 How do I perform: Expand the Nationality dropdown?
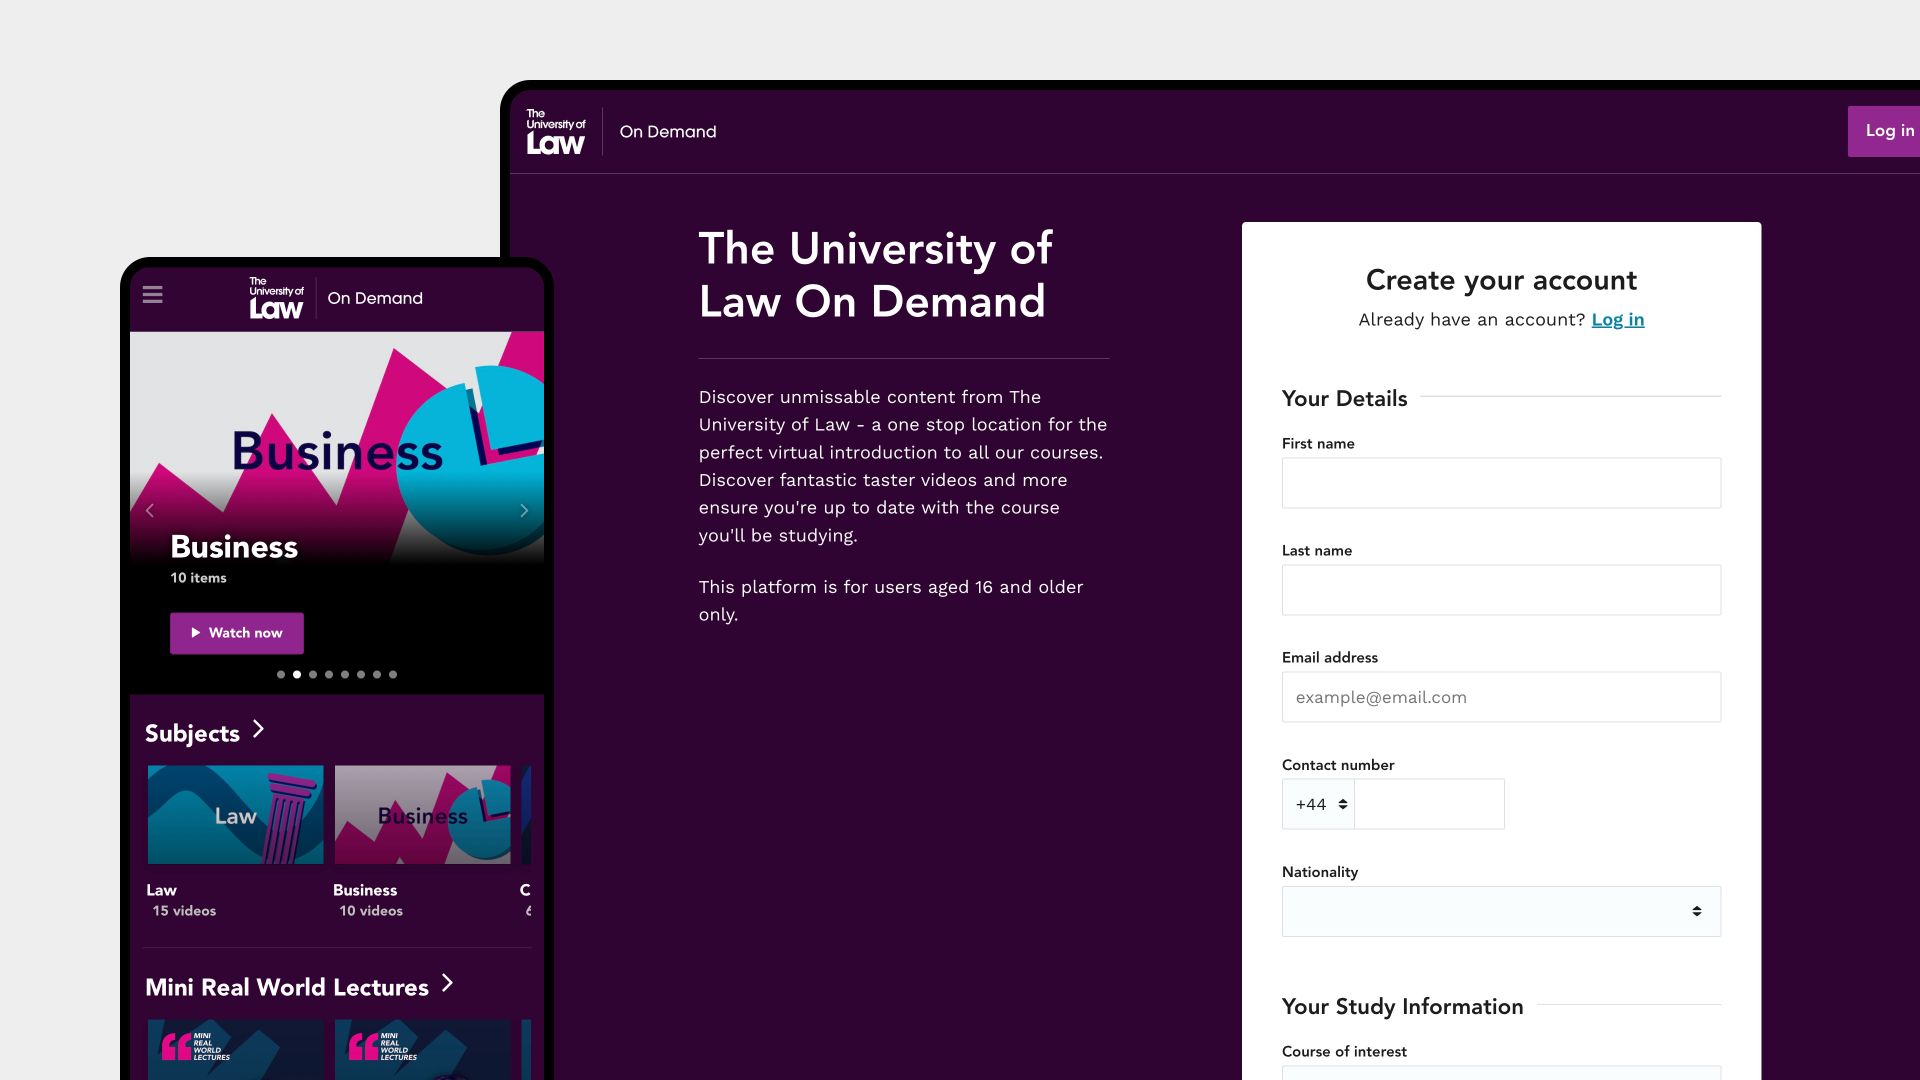(1501, 911)
